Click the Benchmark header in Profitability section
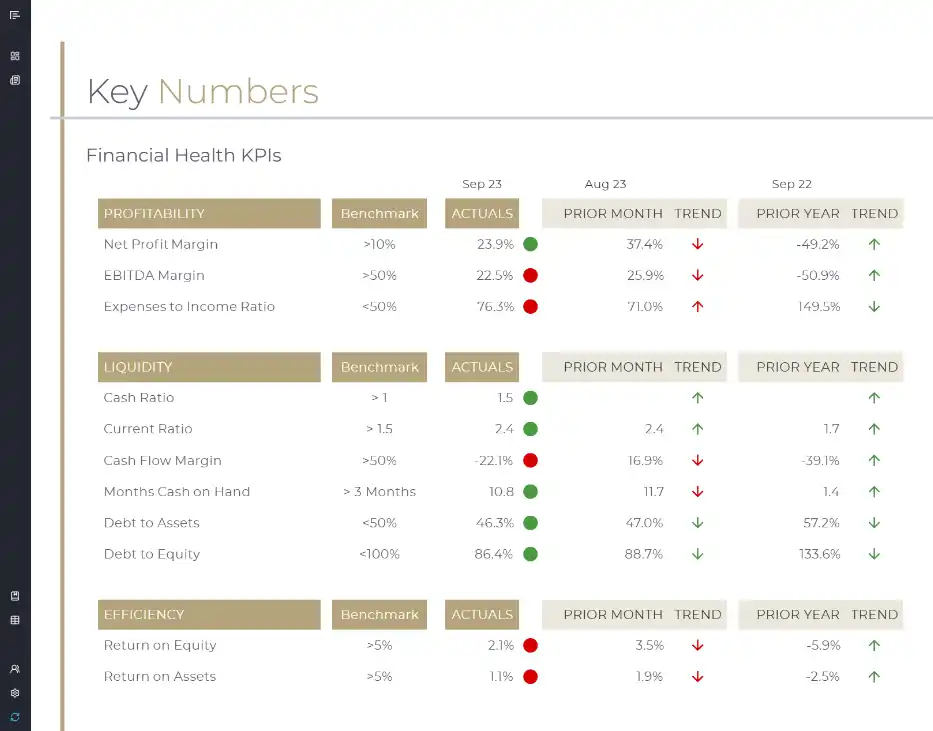This screenshot has width=933, height=731. click(379, 214)
